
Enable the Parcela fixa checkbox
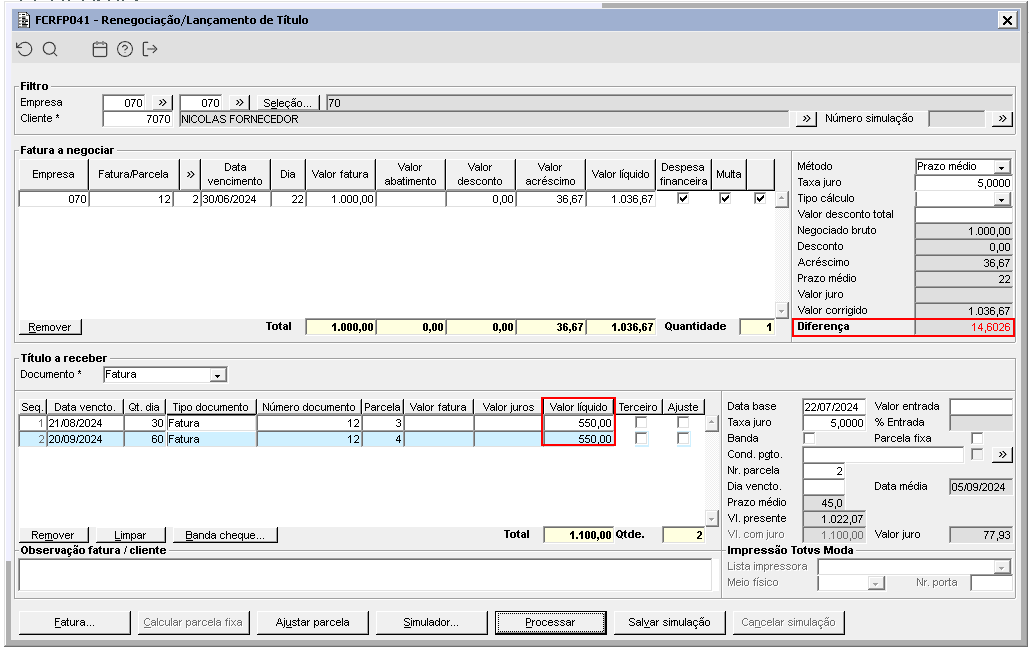tap(977, 438)
